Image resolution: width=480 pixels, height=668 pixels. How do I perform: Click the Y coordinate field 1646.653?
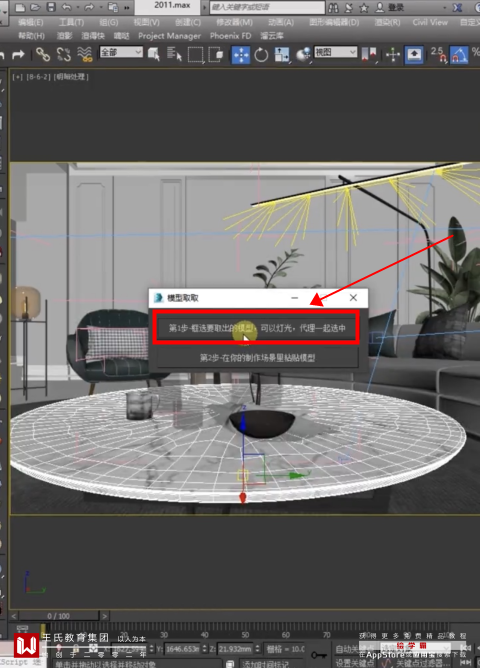182,649
